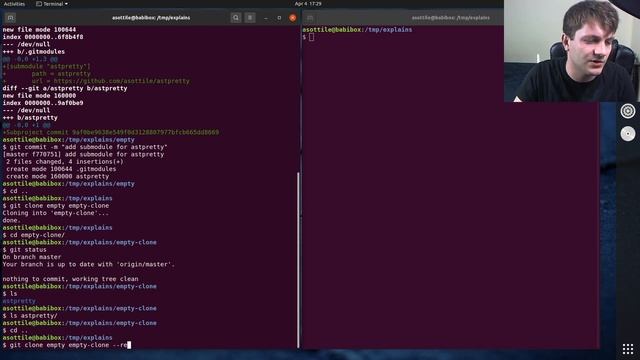Show Applications grid in the dock
Screen dimensions: 640x360
[628, 349]
